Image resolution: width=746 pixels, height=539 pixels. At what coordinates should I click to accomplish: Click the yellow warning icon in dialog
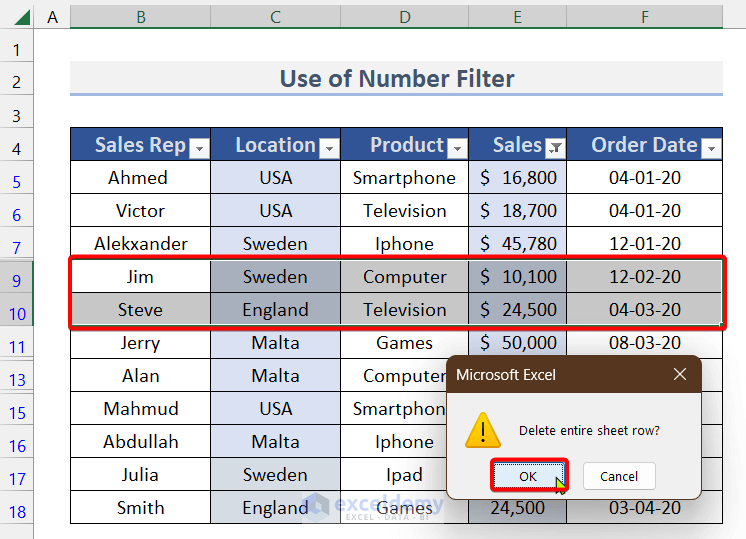(484, 430)
